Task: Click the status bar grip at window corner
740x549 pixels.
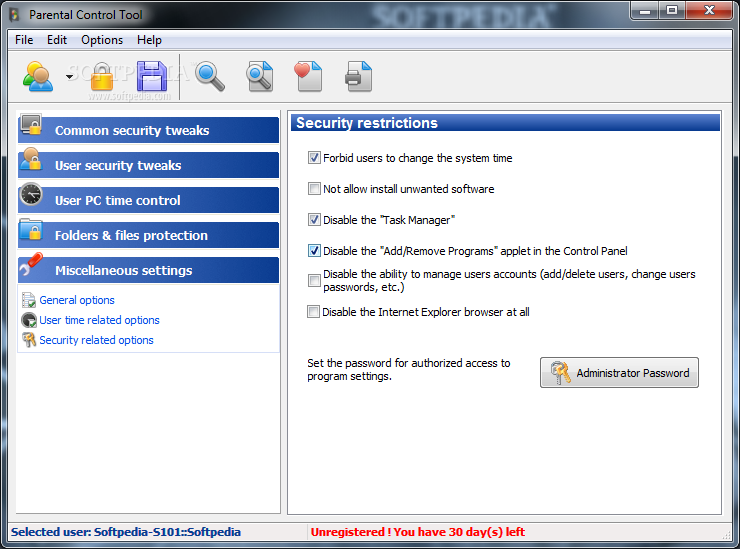Action: 726,534
